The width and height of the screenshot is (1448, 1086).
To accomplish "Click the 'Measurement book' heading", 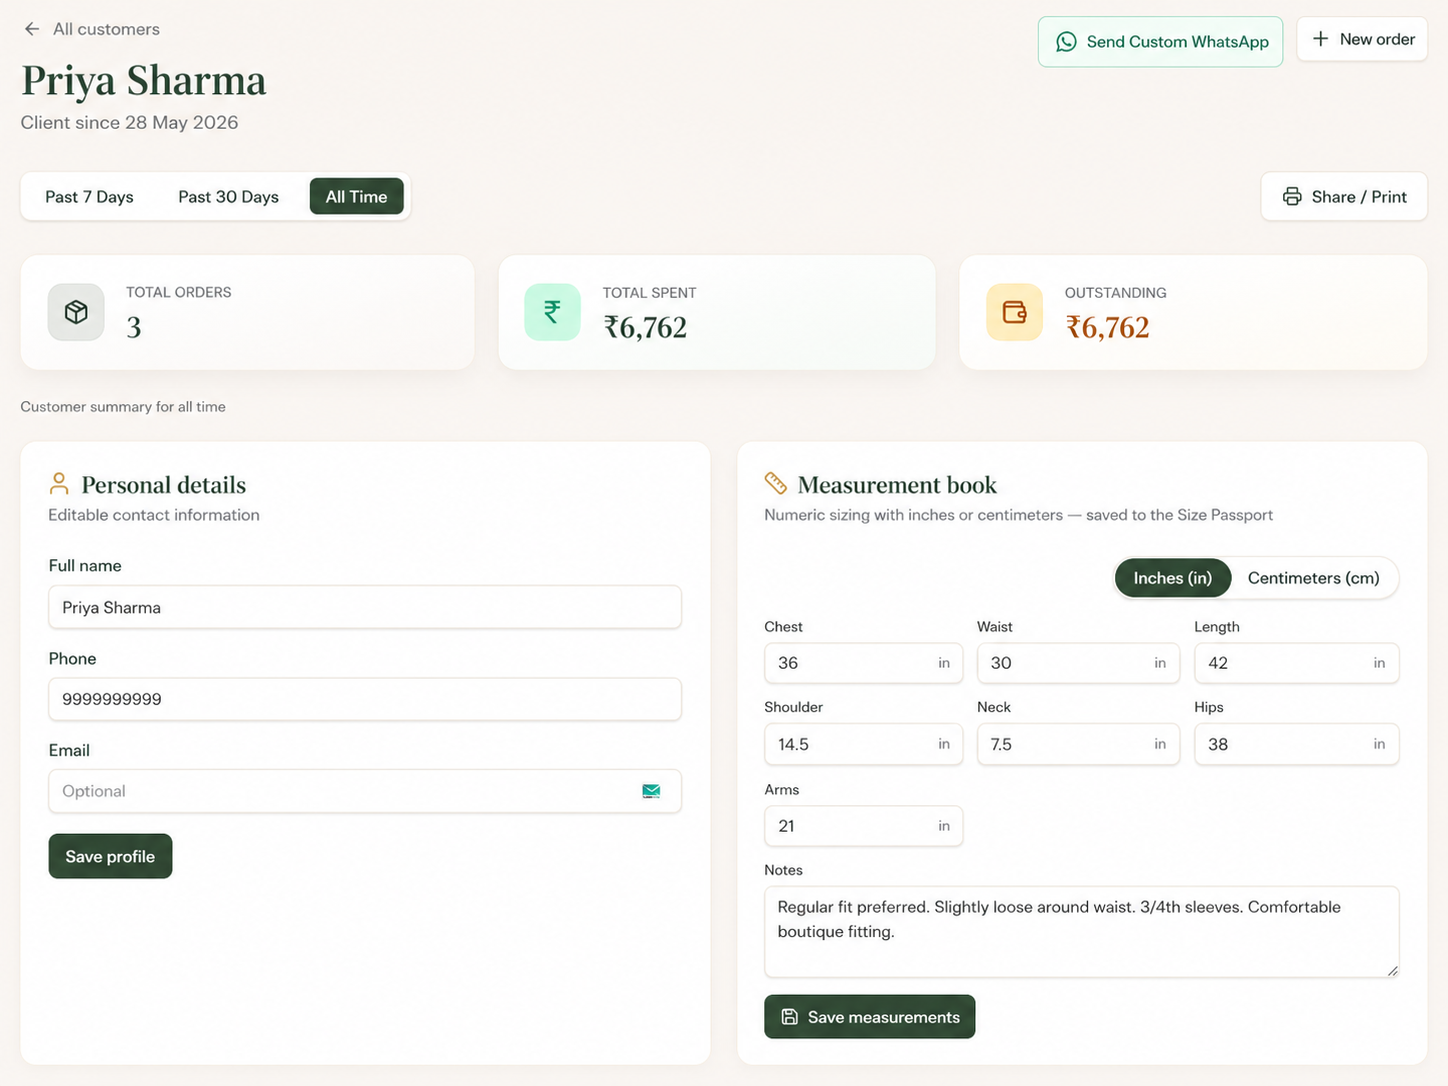I will 897,485.
